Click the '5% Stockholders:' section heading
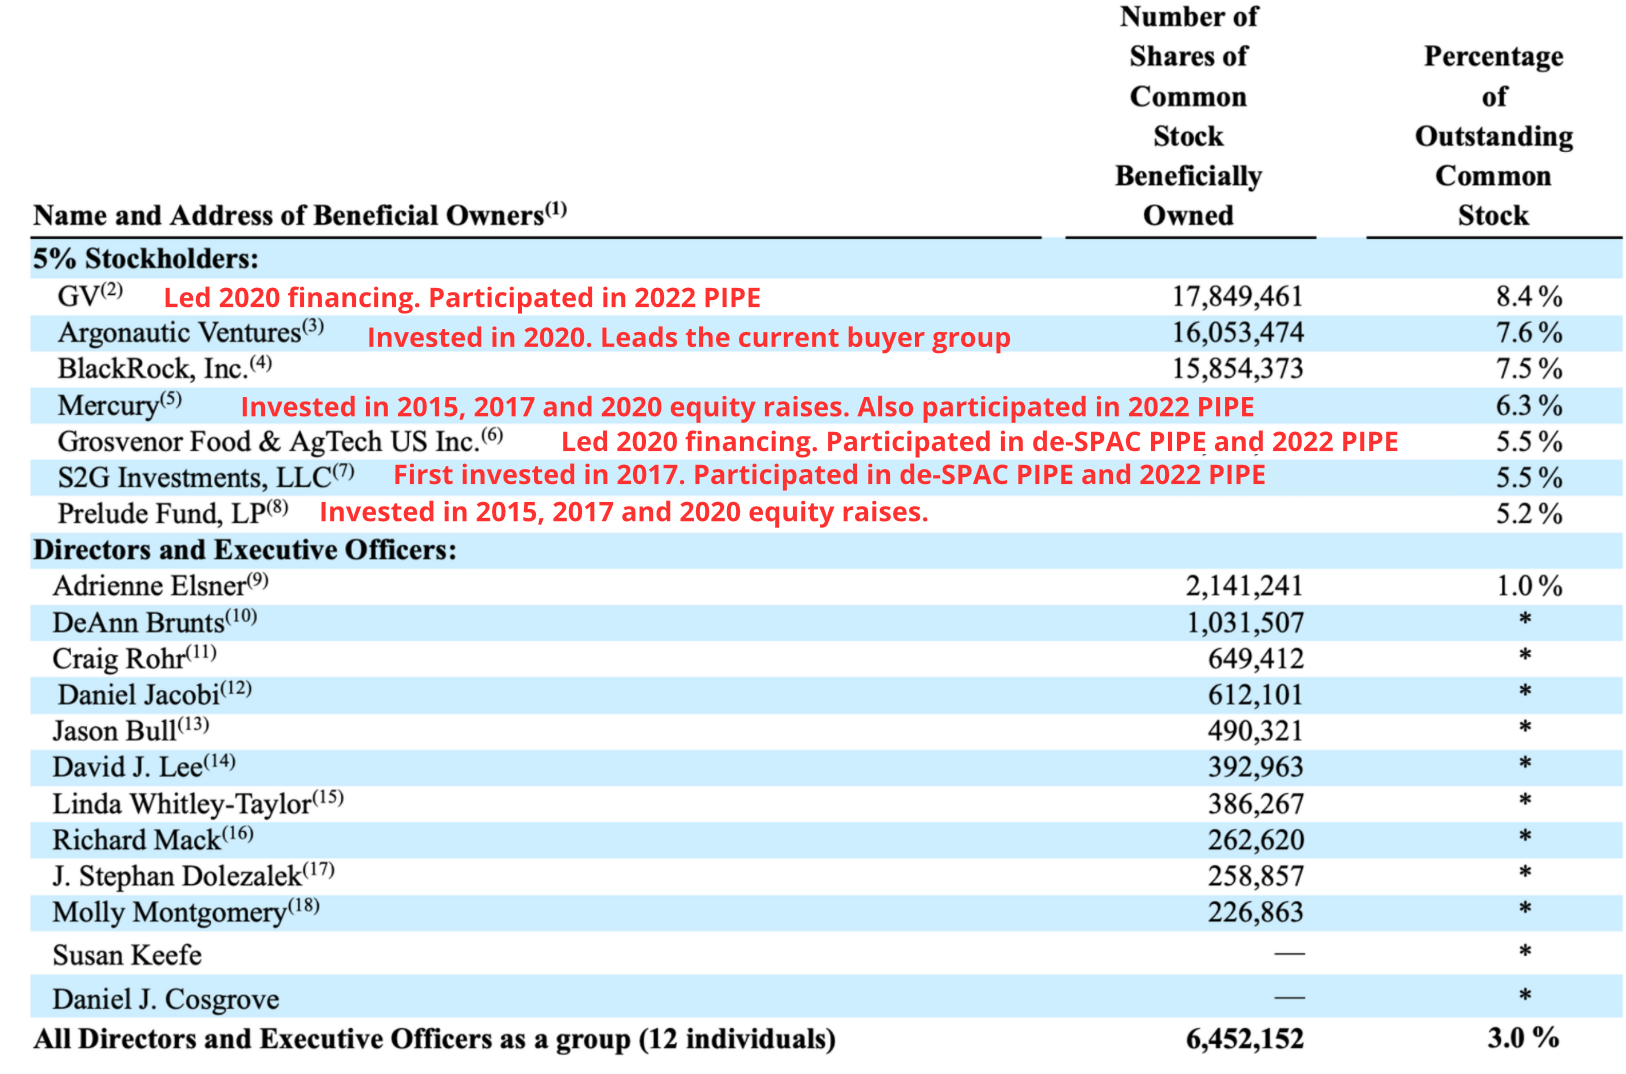Image resolution: width=1626 pixels, height=1074 pixels. click(x=146, y=259)
